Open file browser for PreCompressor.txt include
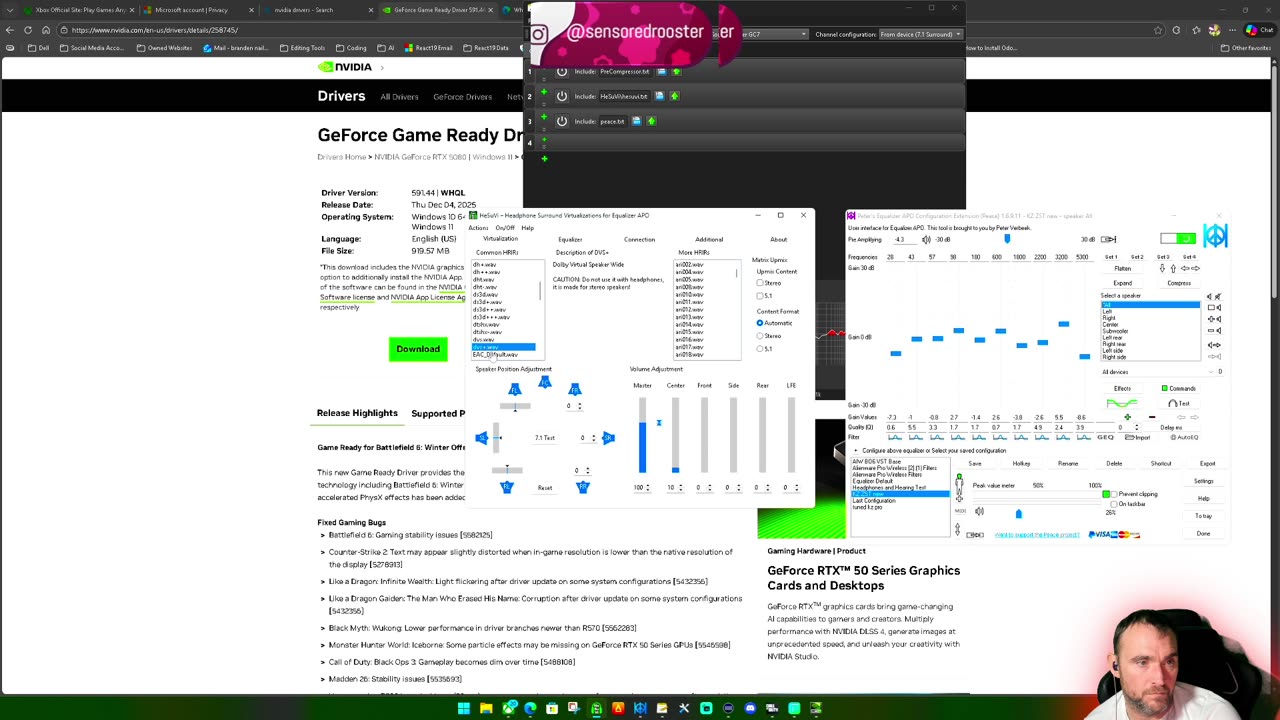Image resolution: width=1280 pixels, height=720 pixels. pyautogui.click(x=661, y=72)
